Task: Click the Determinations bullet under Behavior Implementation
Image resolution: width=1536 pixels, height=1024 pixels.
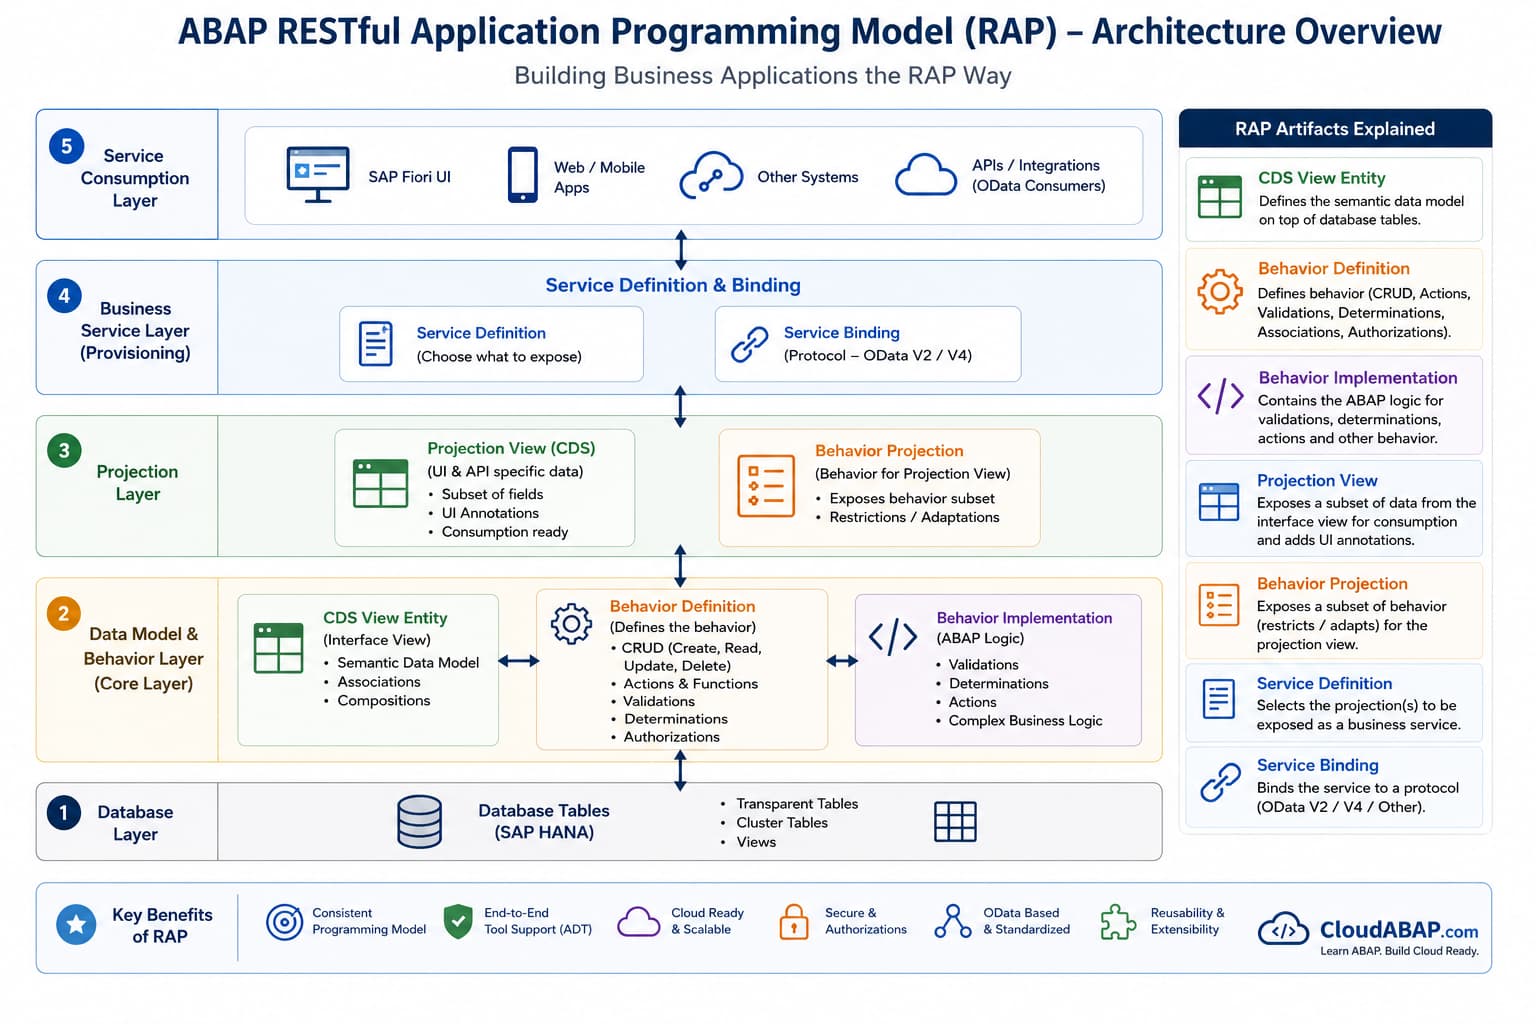Action: pyautogui.click(x=998, y=683)
